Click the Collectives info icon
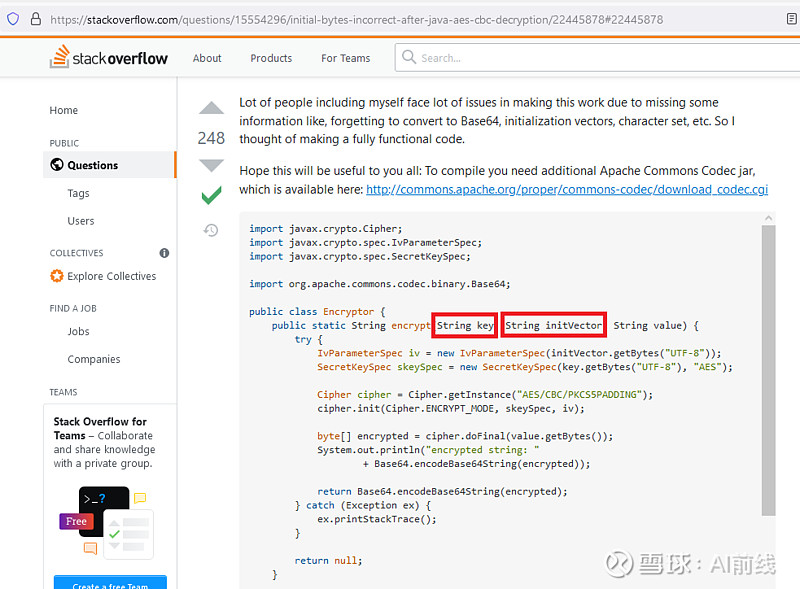800x589 pixels. coord(164,253)
